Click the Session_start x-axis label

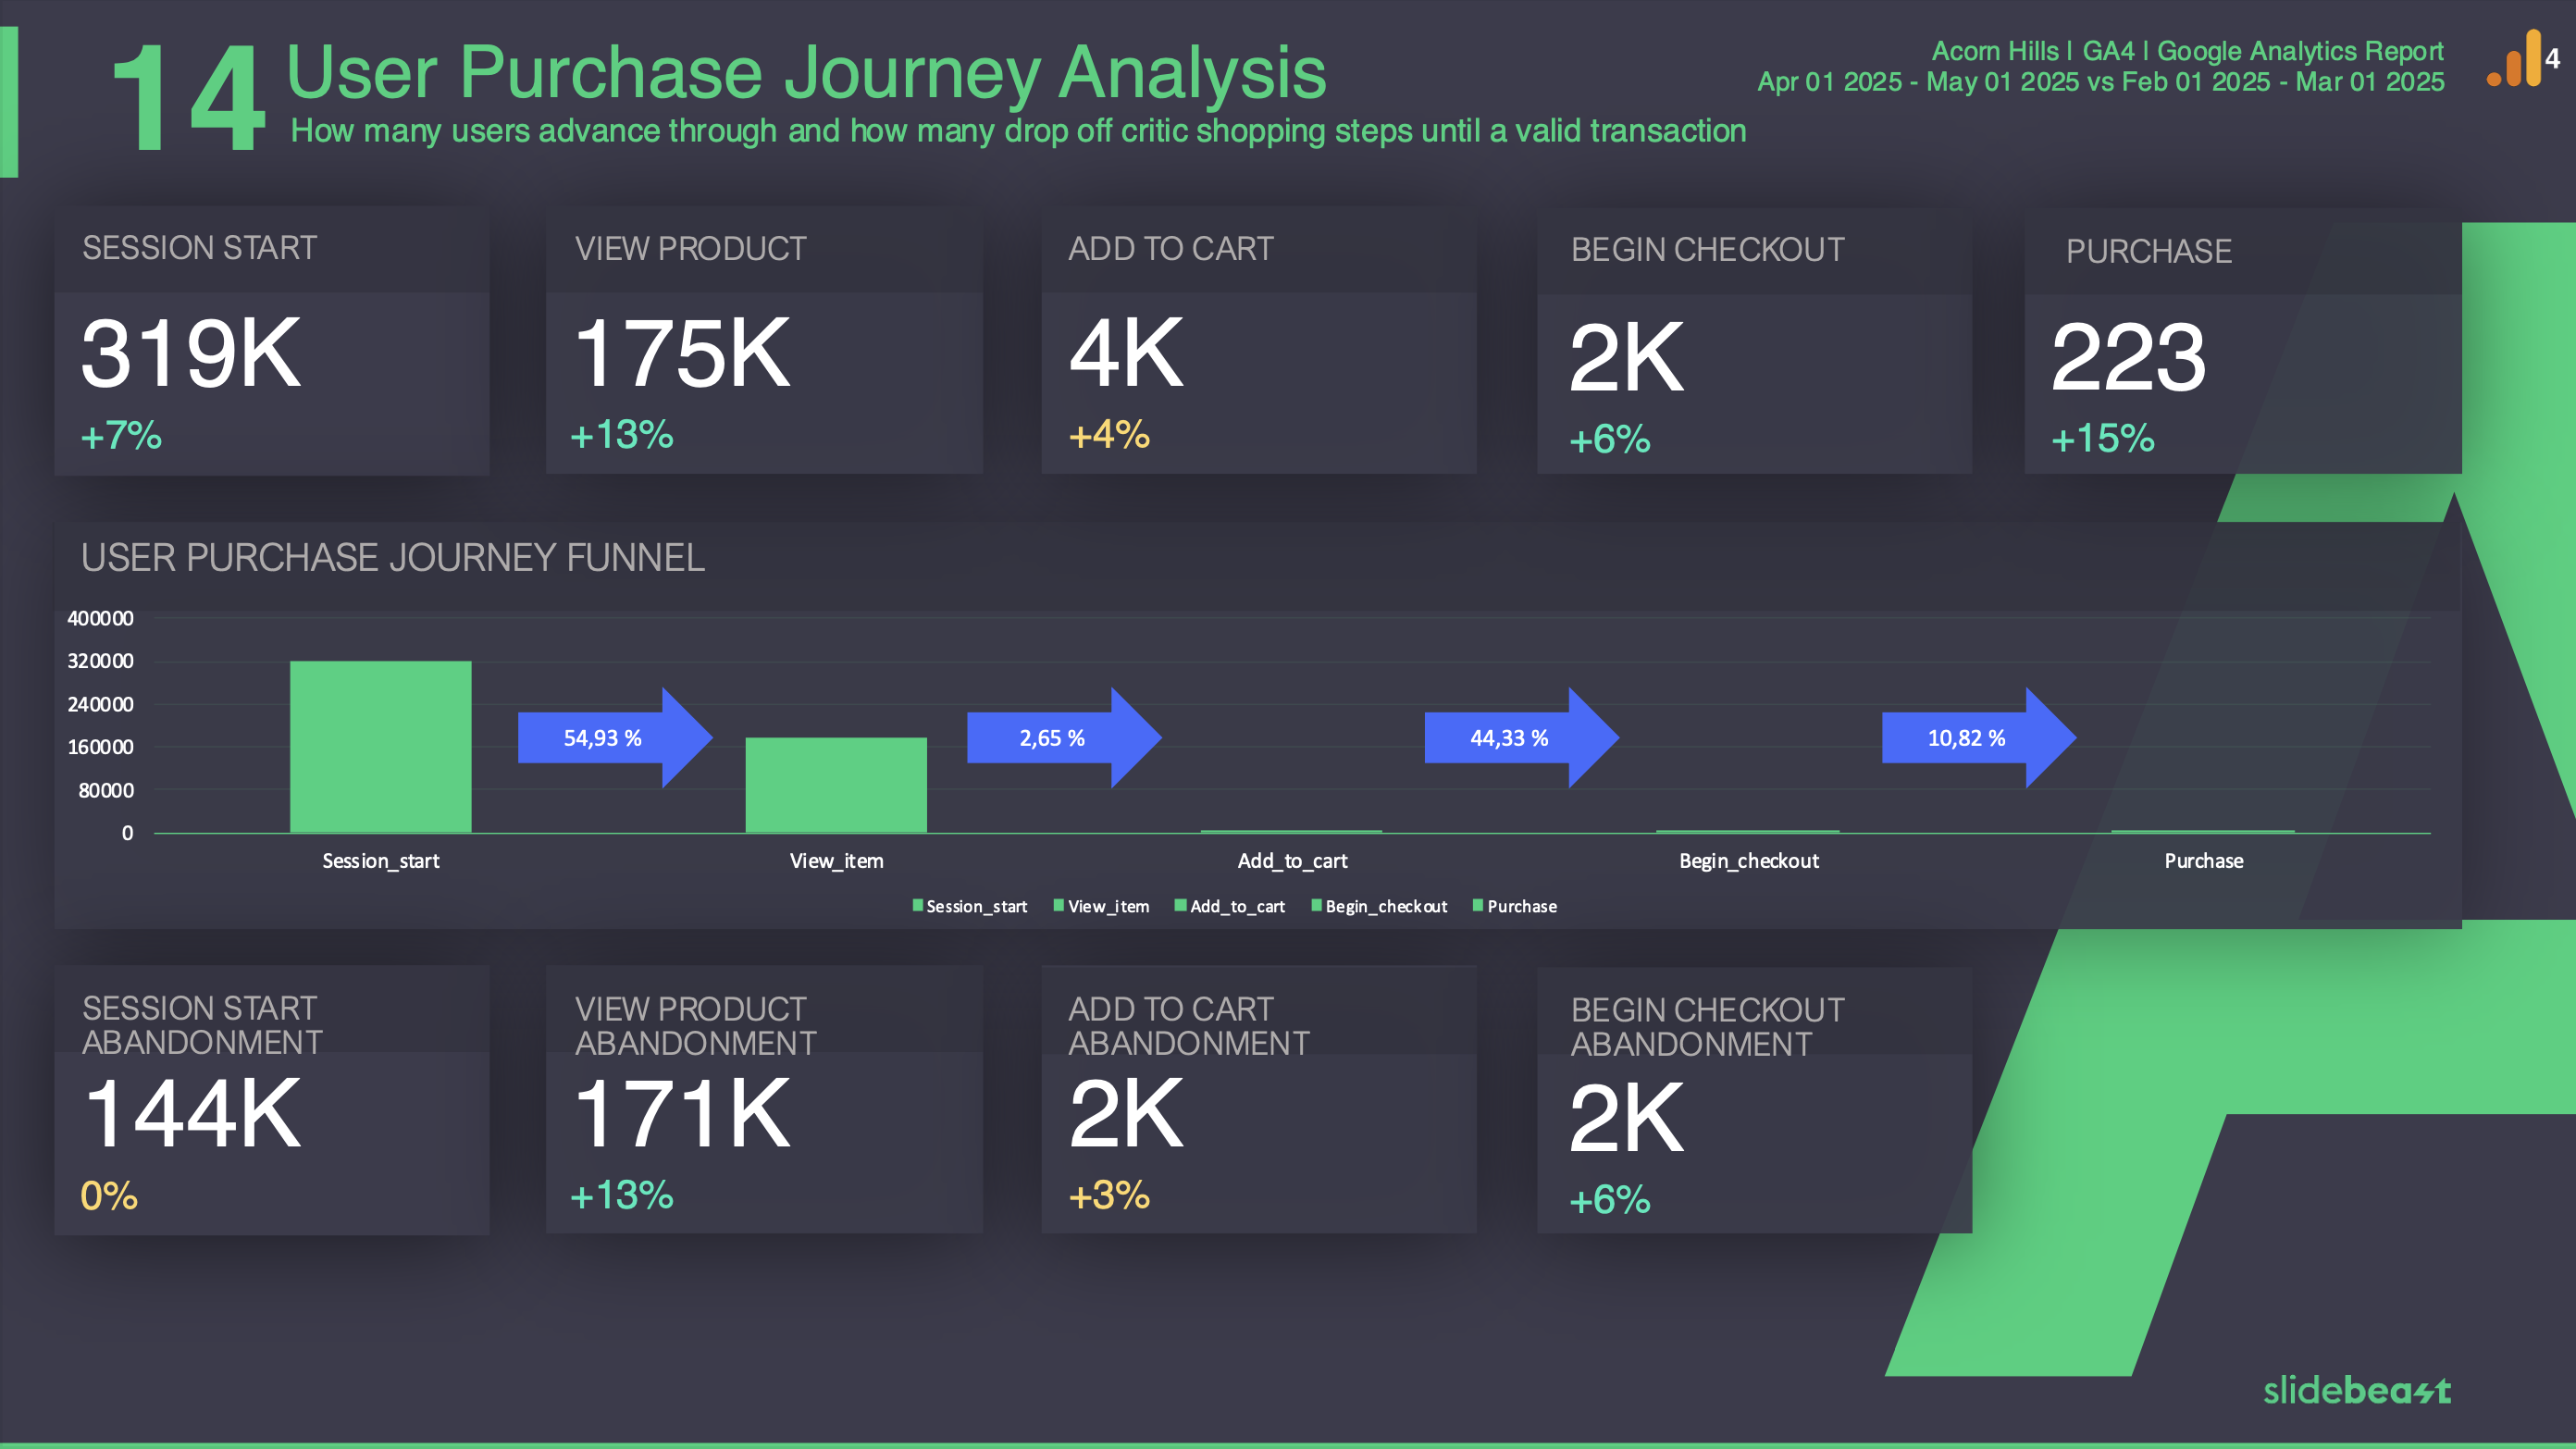pyautogui.click(x=380, y=861)
